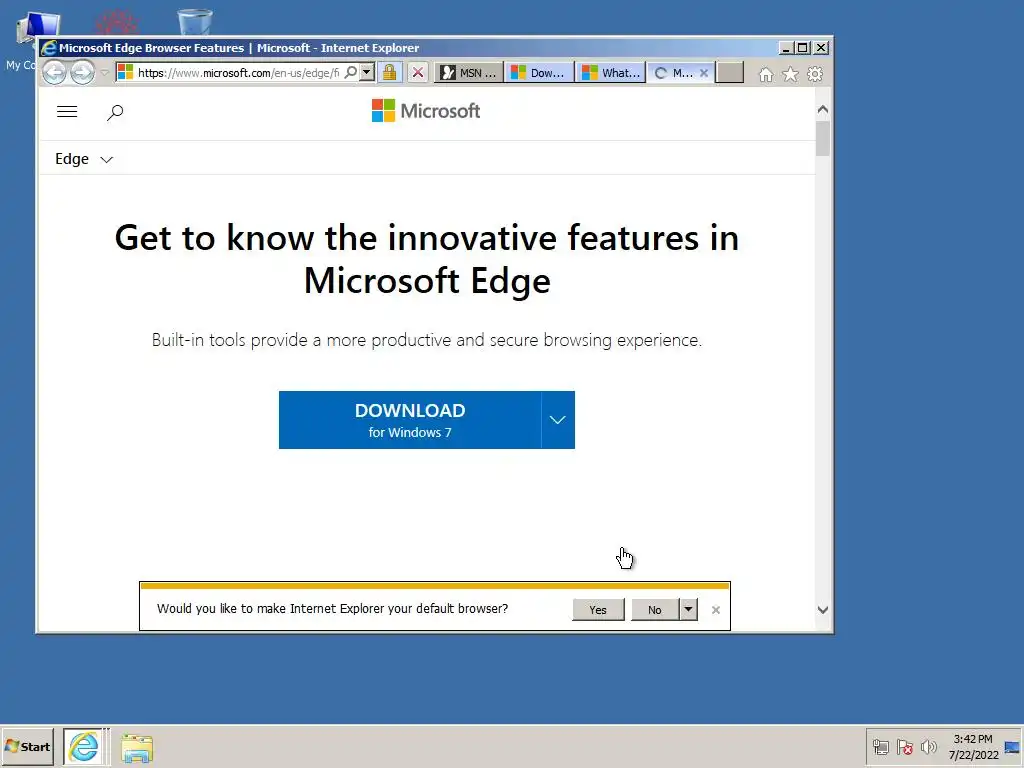Viewport: 1024px width, 768px height.
Task: Click the scrollbar up arrow
Action: [x=823, y=109]
